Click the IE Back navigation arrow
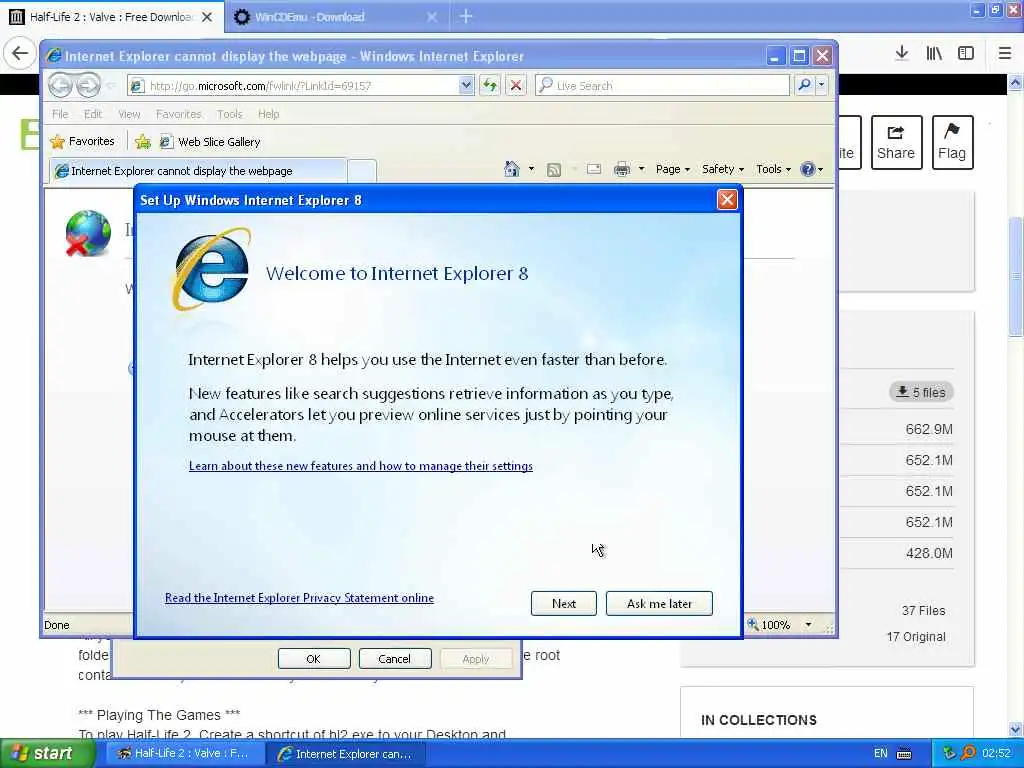Viewport: 1024px width, 768px height. pos(60,86)
